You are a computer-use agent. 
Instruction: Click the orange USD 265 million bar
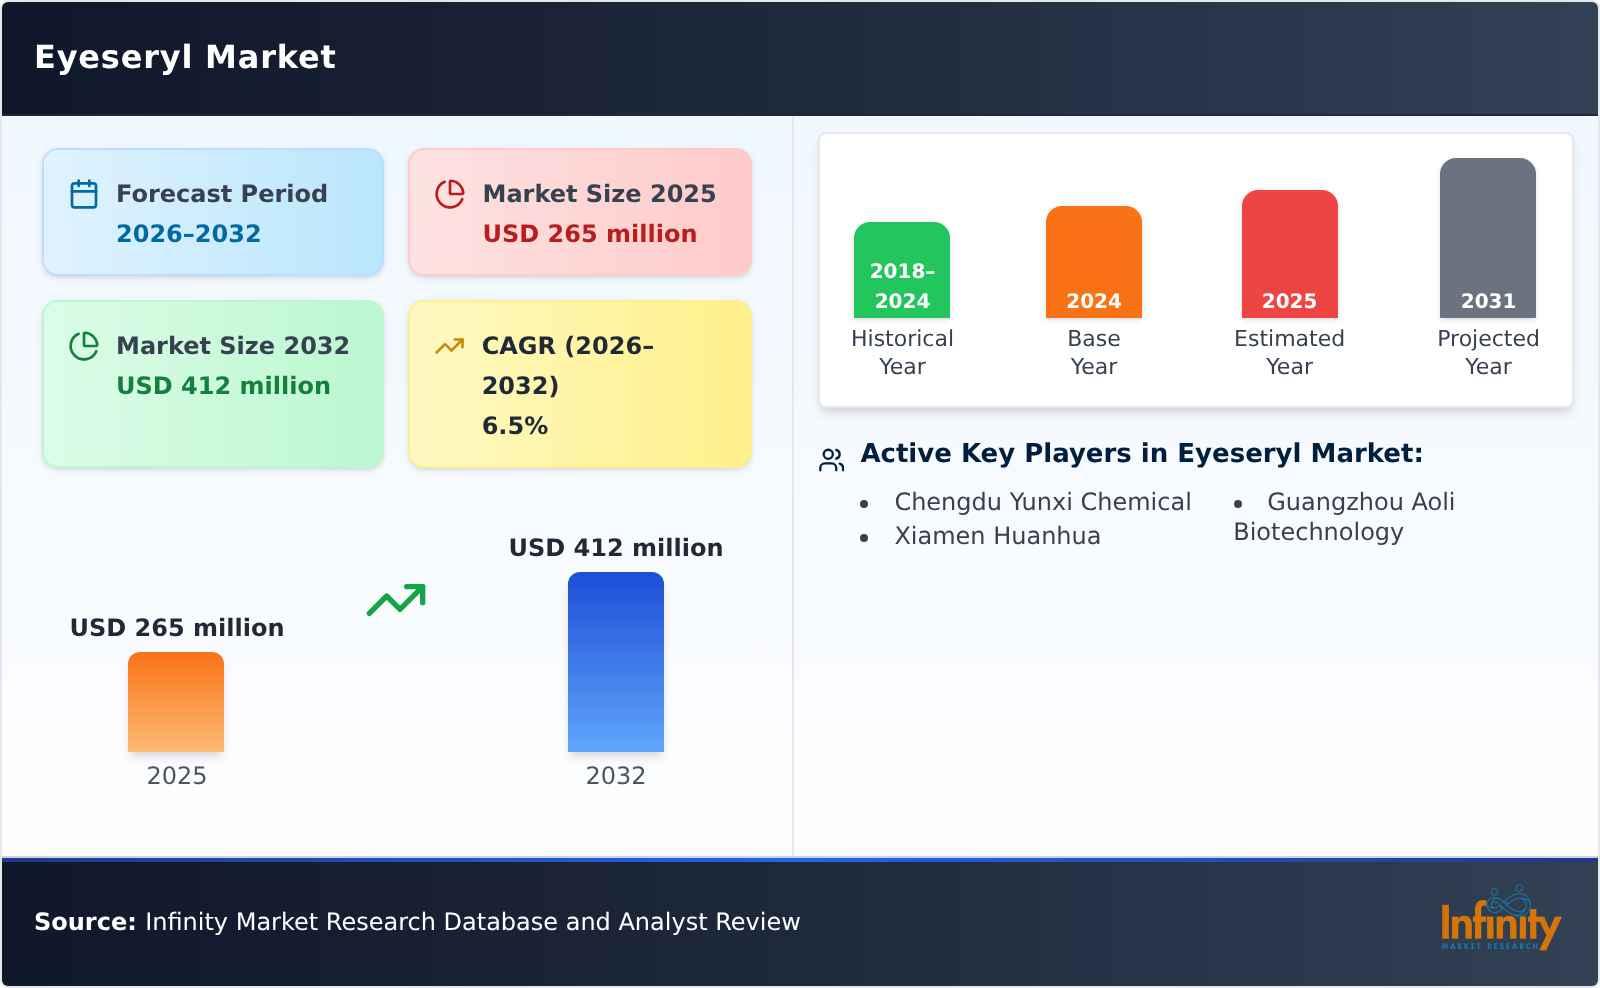click(175, 700)
